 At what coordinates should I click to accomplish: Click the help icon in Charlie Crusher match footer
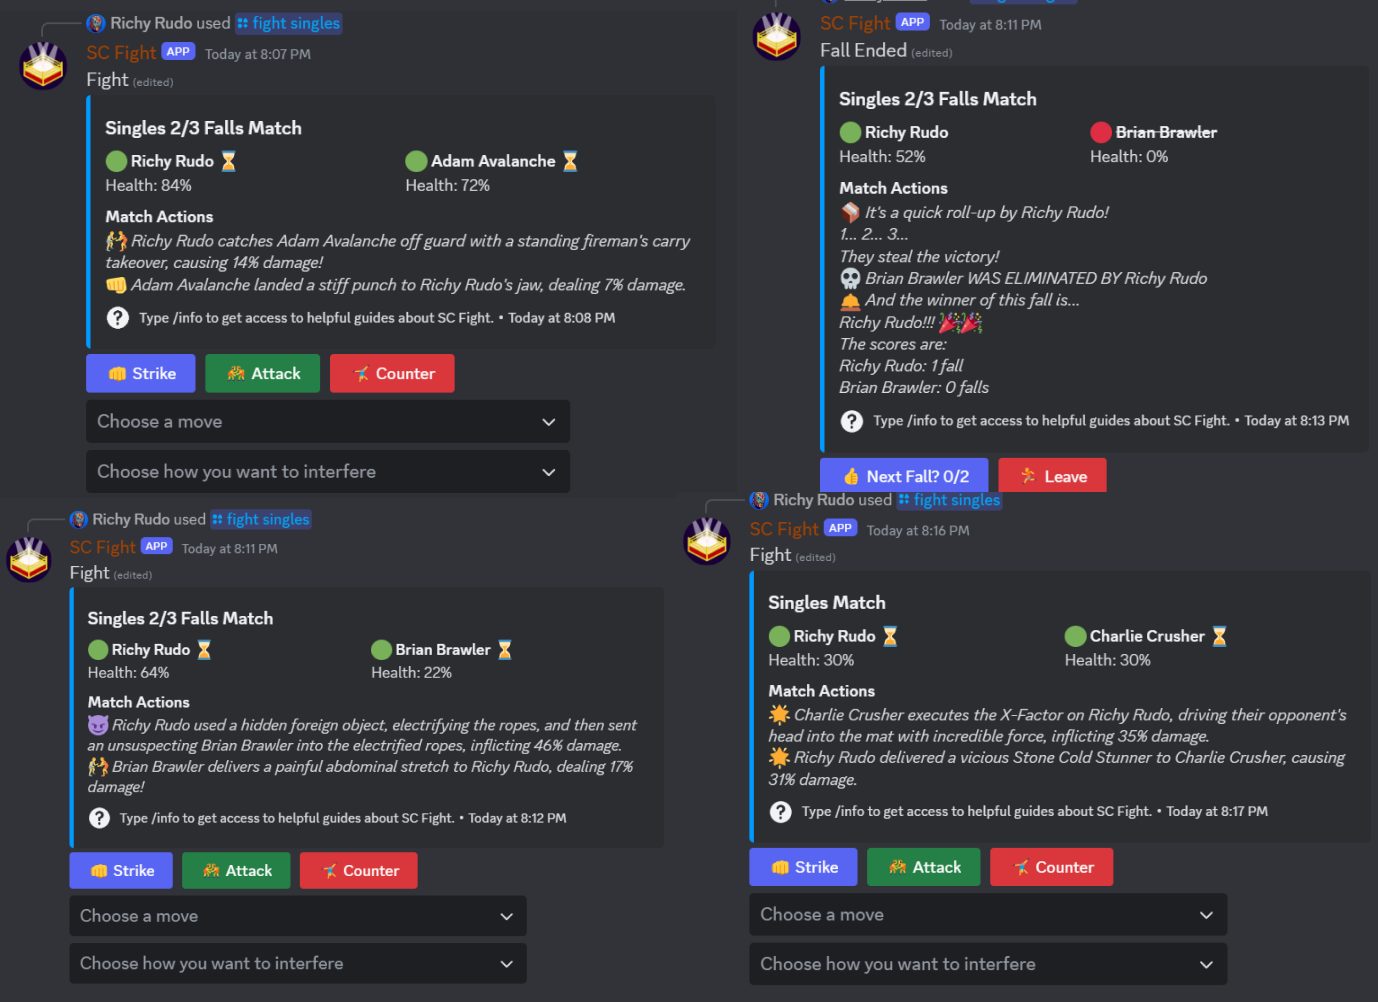pos(781,812)
